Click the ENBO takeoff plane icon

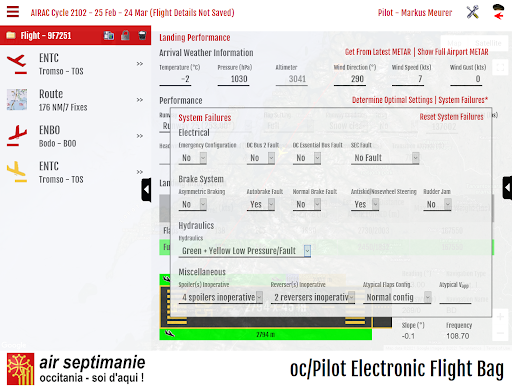(17, 136)
